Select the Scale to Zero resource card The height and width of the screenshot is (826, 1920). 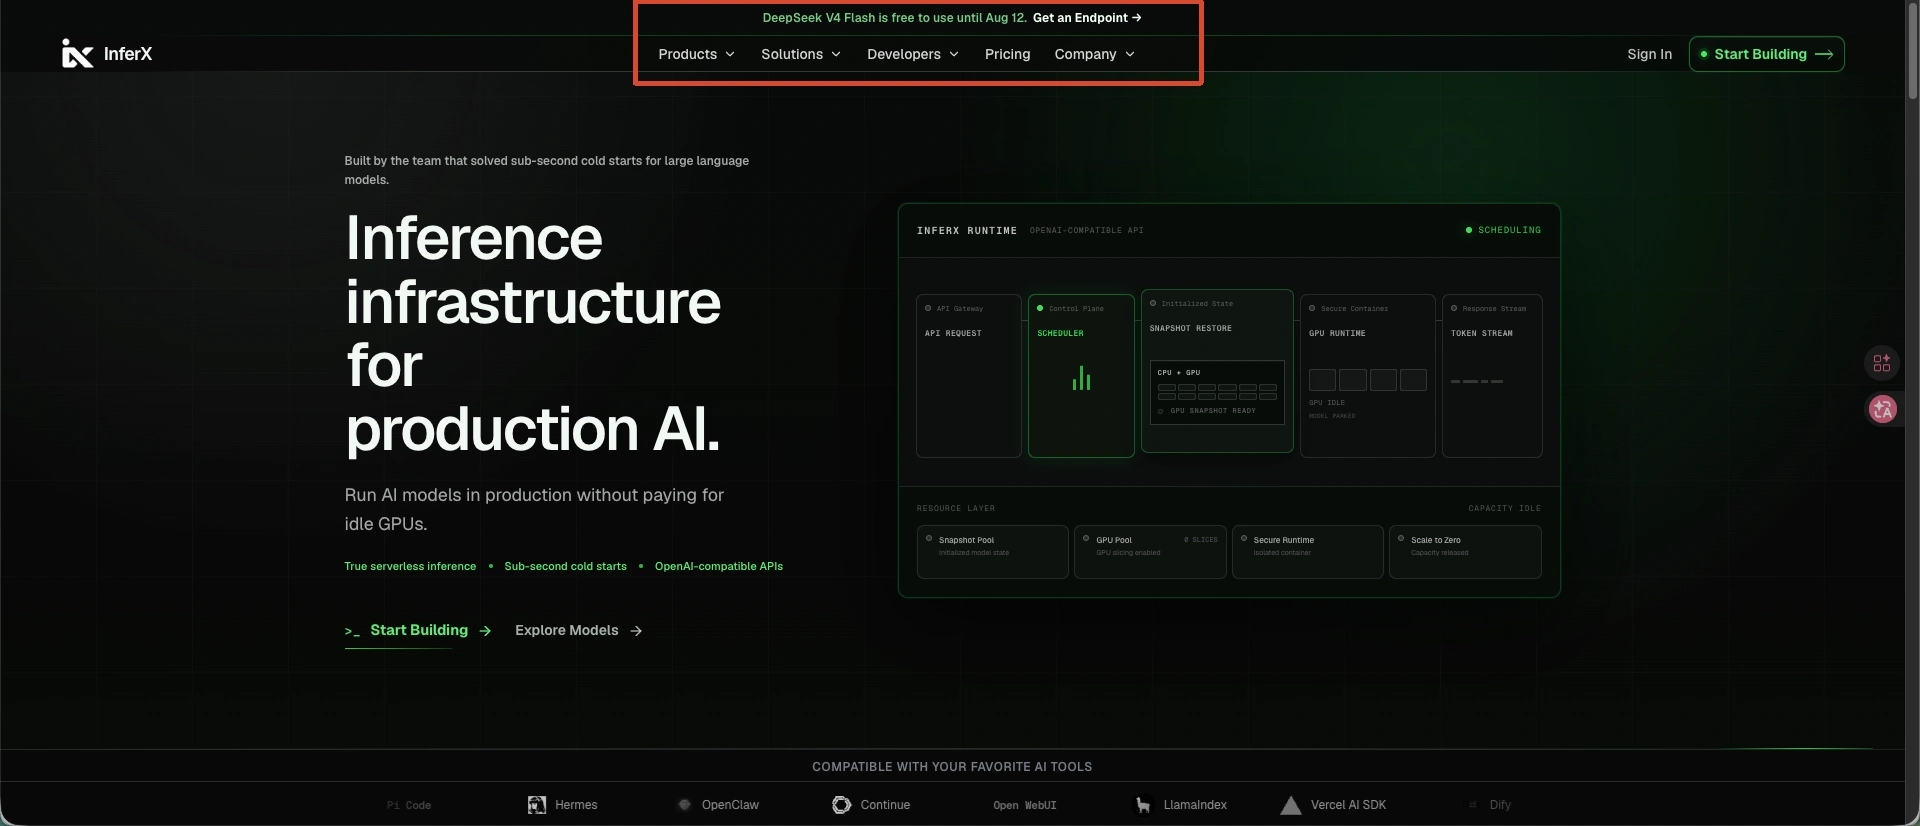point(1465,552)
